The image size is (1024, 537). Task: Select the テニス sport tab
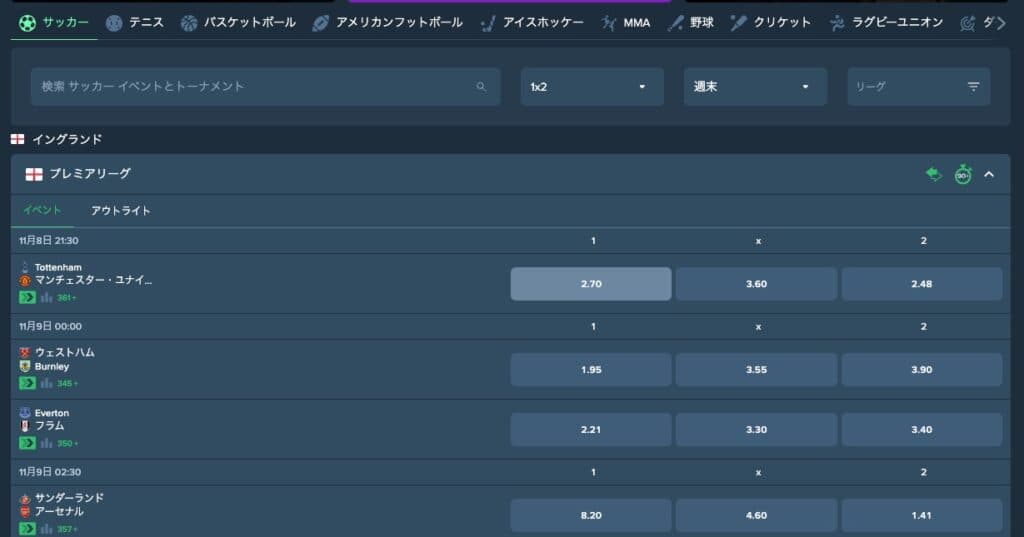click(x=135, y=22)
